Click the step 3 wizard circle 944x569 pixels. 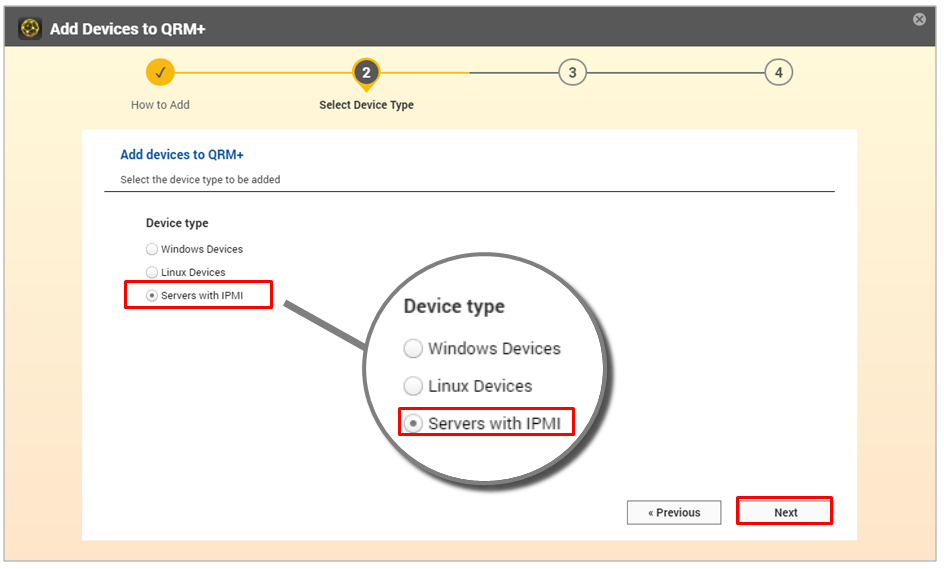[x=572, y=72]
